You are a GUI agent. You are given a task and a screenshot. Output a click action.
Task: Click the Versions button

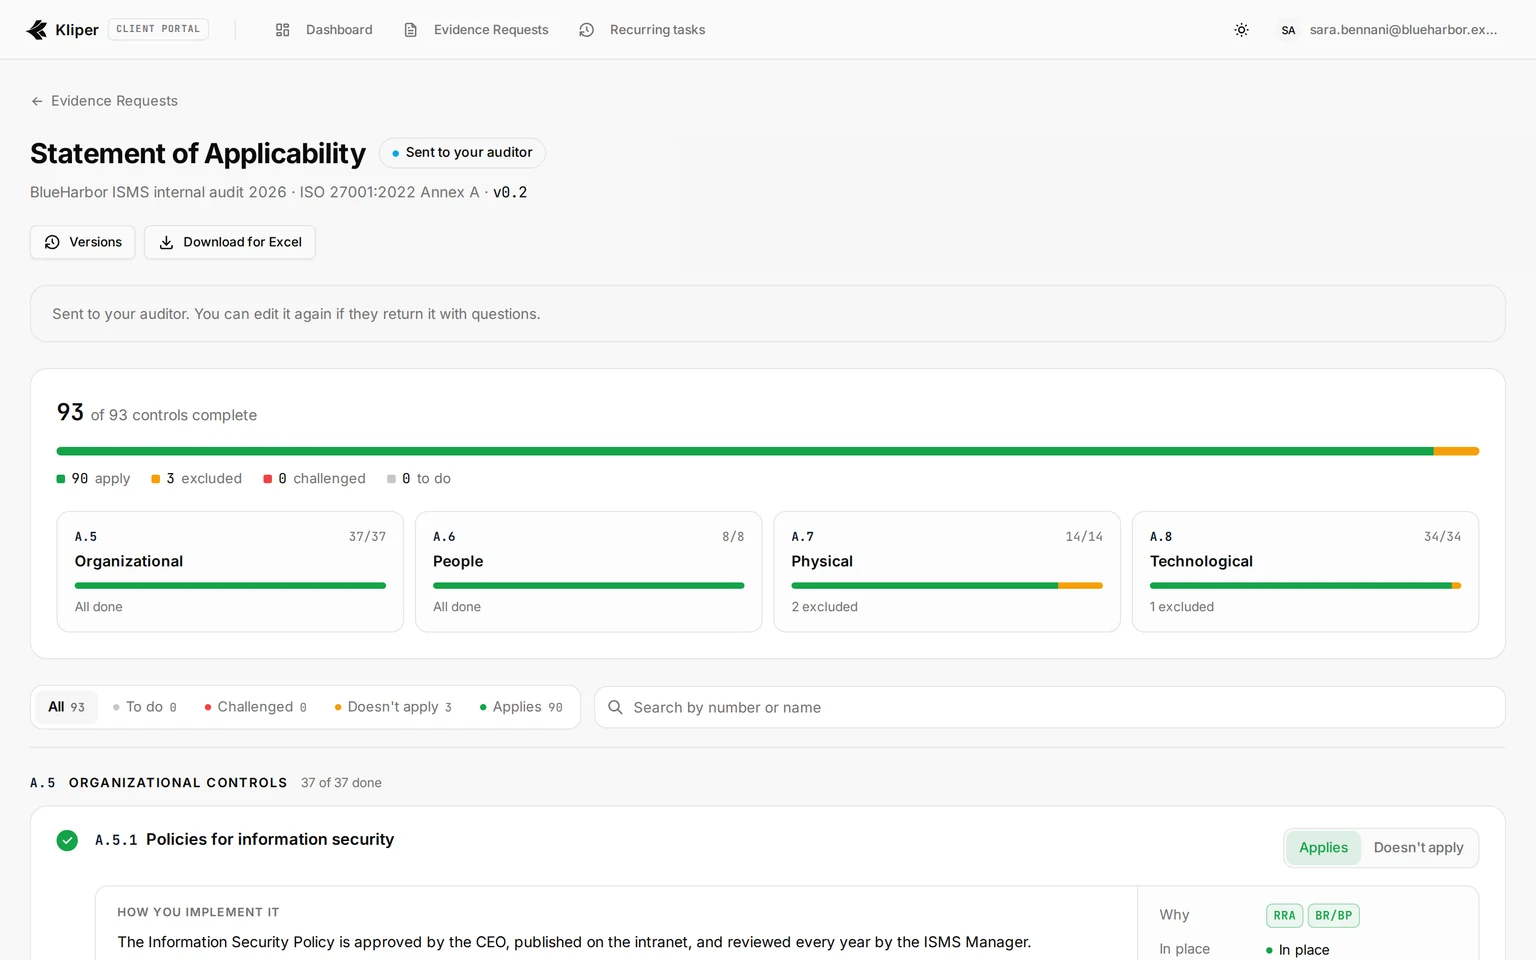[x=83, y=242]
